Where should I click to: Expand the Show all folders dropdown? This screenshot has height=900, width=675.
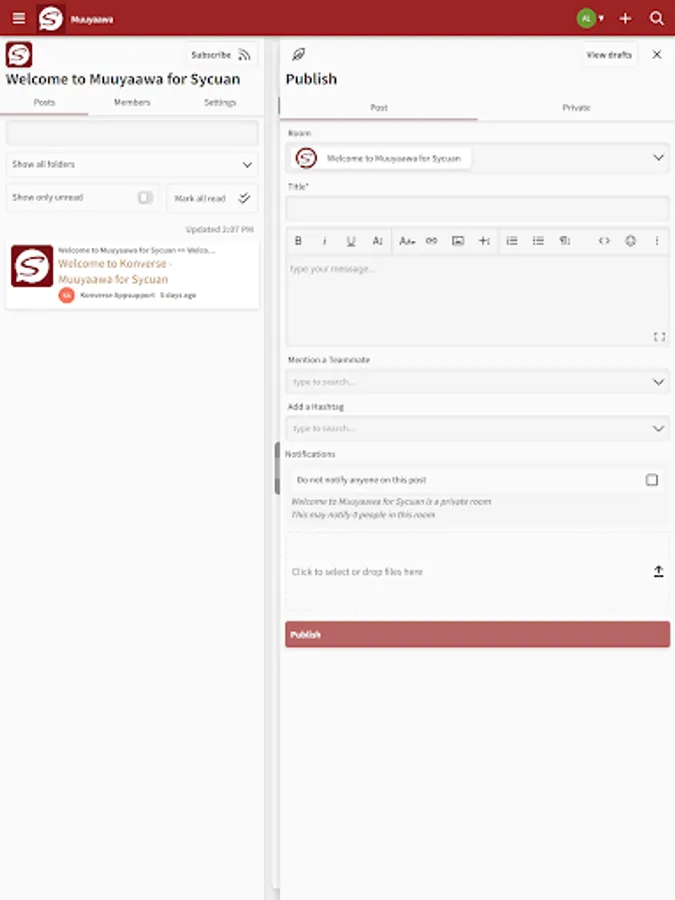132,164
